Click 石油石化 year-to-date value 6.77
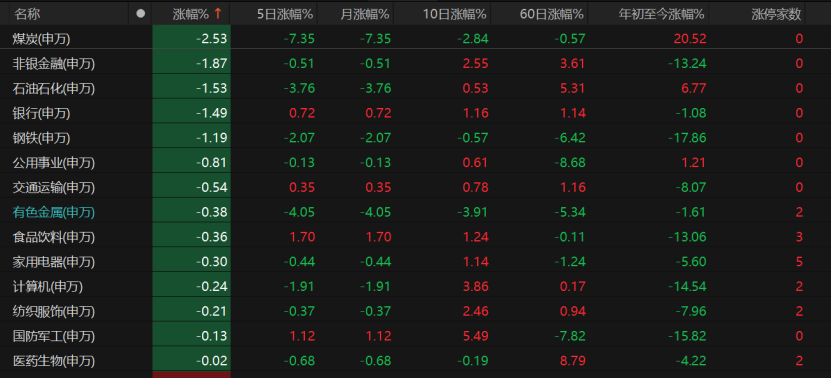 pyautogui.click(x=693, y=88)
